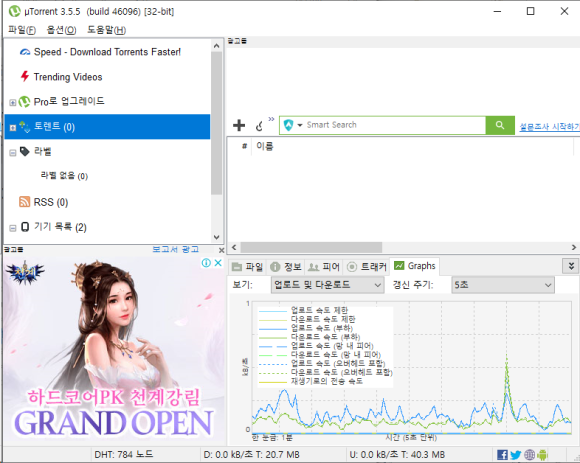Click the add torrent plus icon
The height and width of the screenshot is (463, 580).
(x=239, y=125)
